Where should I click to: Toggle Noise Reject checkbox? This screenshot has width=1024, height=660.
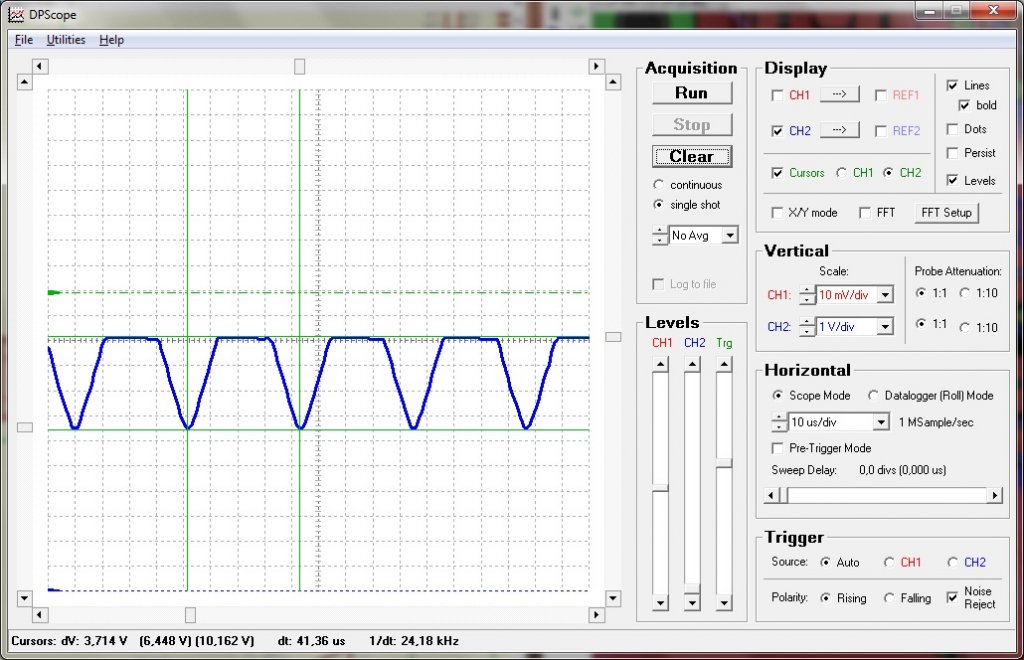[x=952, y=597]
